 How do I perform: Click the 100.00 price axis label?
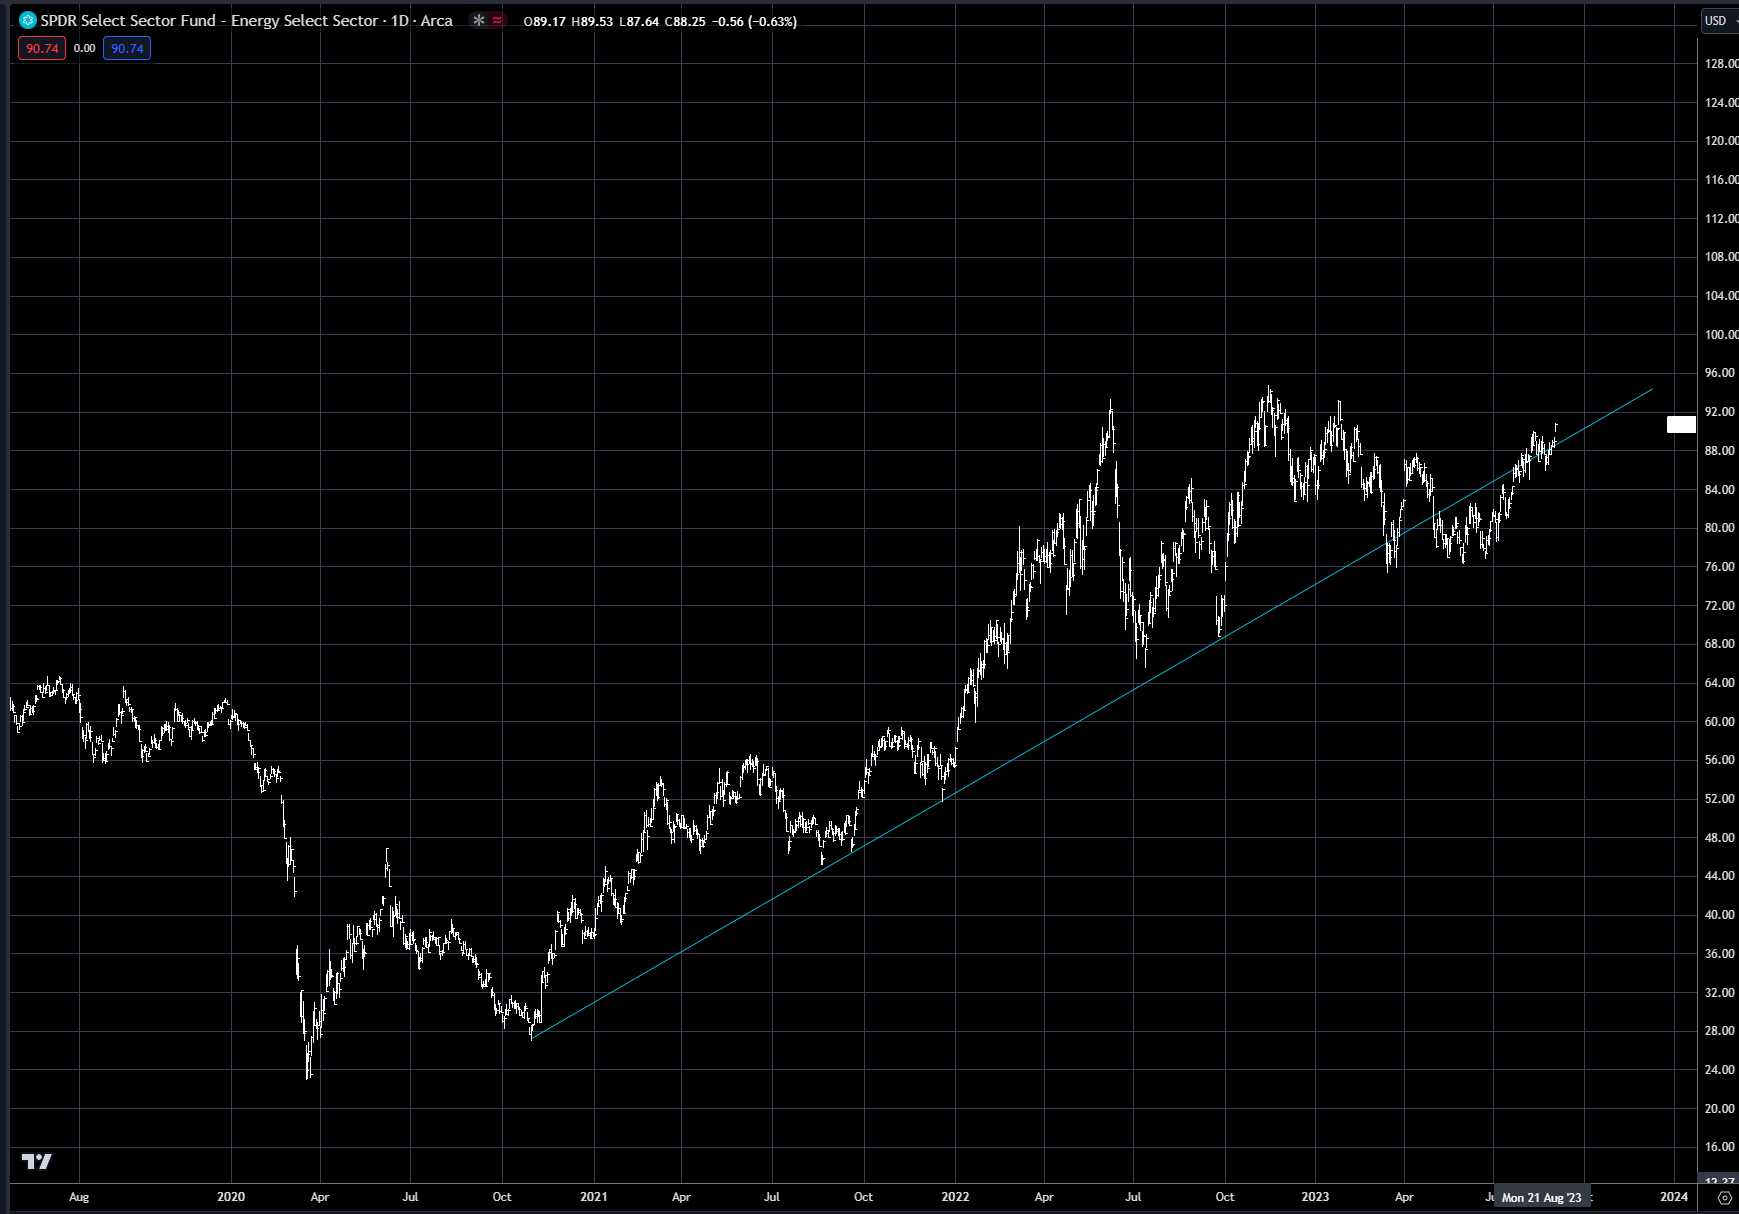[x=1721, y=335]
